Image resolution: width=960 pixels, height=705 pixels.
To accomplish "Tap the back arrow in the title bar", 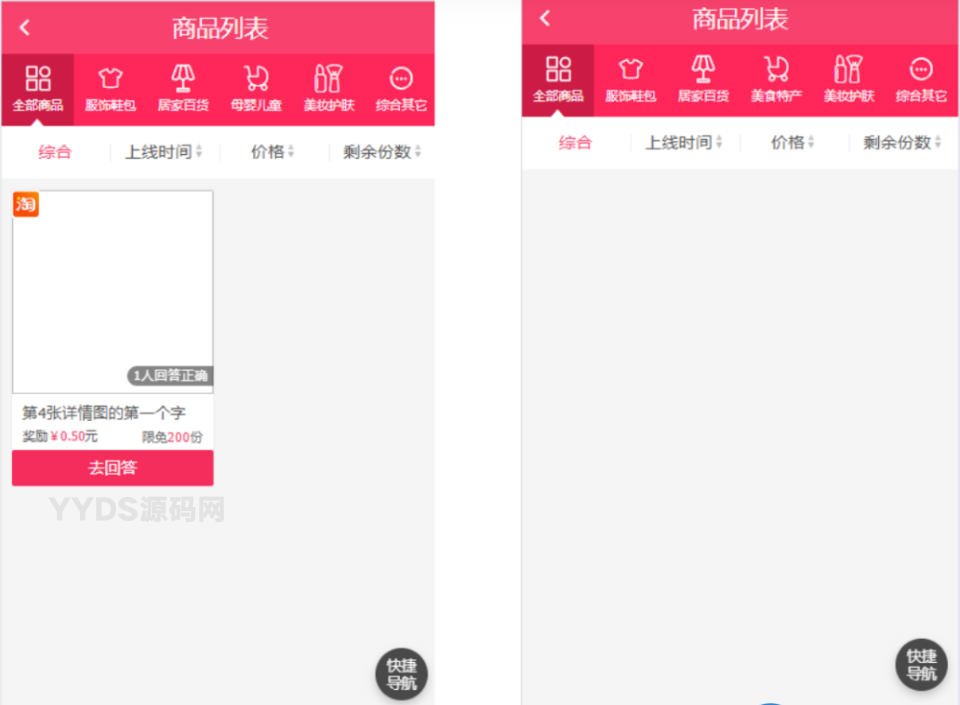I will 23,26.
